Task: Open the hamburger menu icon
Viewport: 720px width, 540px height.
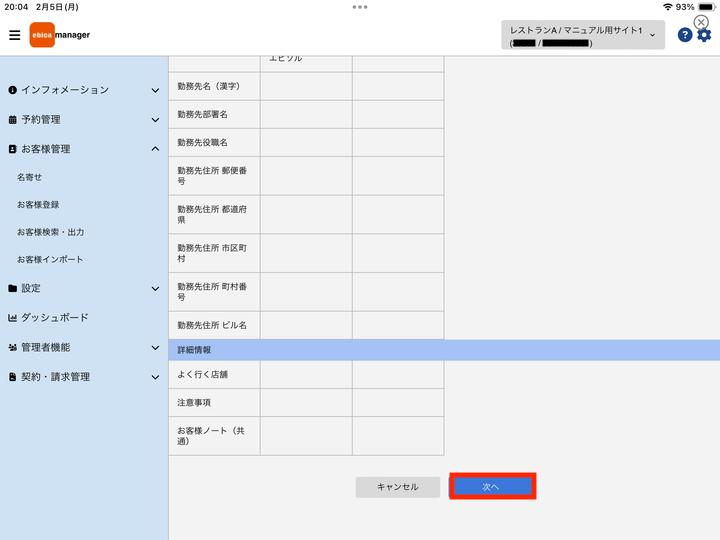Action: tap(15, 35)
